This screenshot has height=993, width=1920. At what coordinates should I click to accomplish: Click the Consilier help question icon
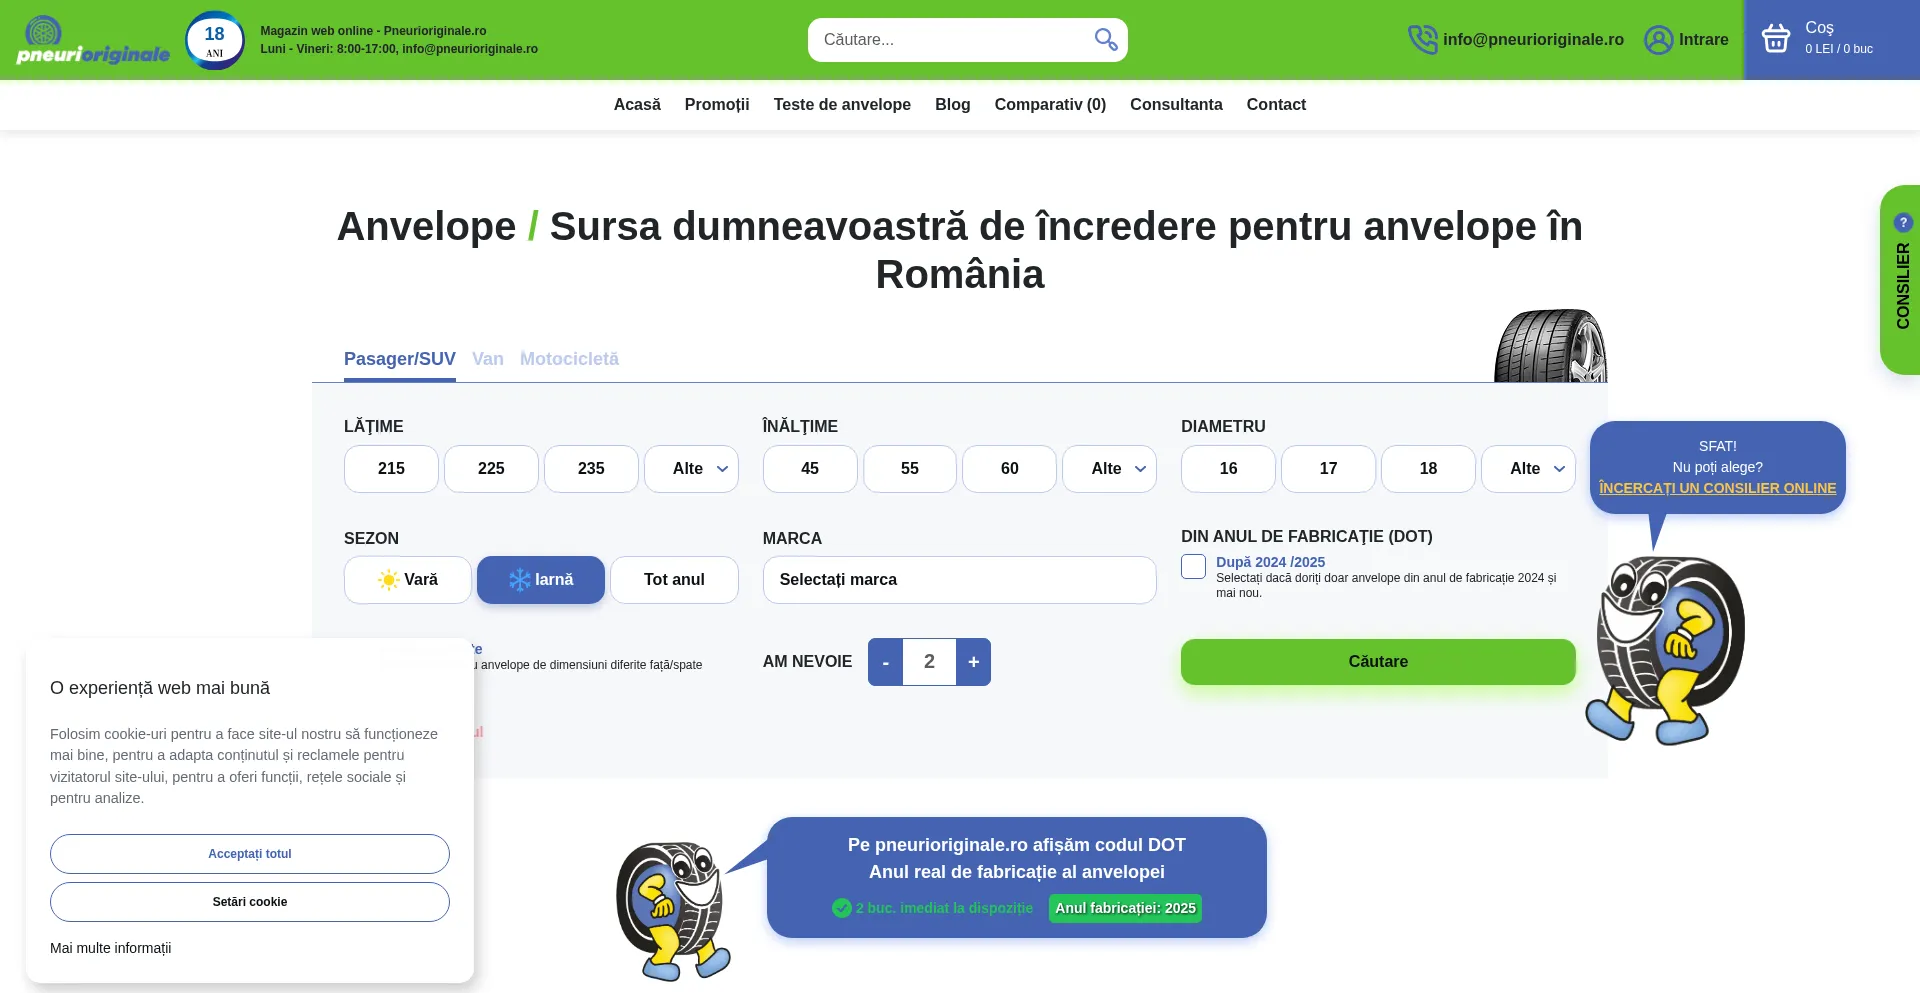[x=1903, y=223]
